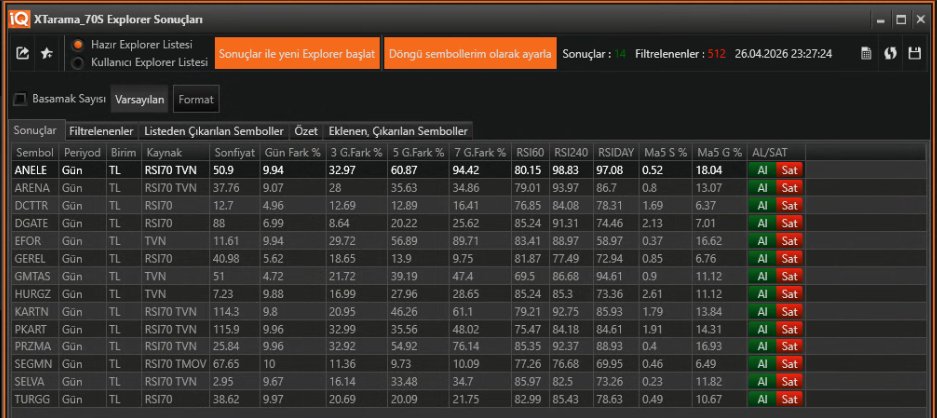Click the refresh icon in the top right

890,53
